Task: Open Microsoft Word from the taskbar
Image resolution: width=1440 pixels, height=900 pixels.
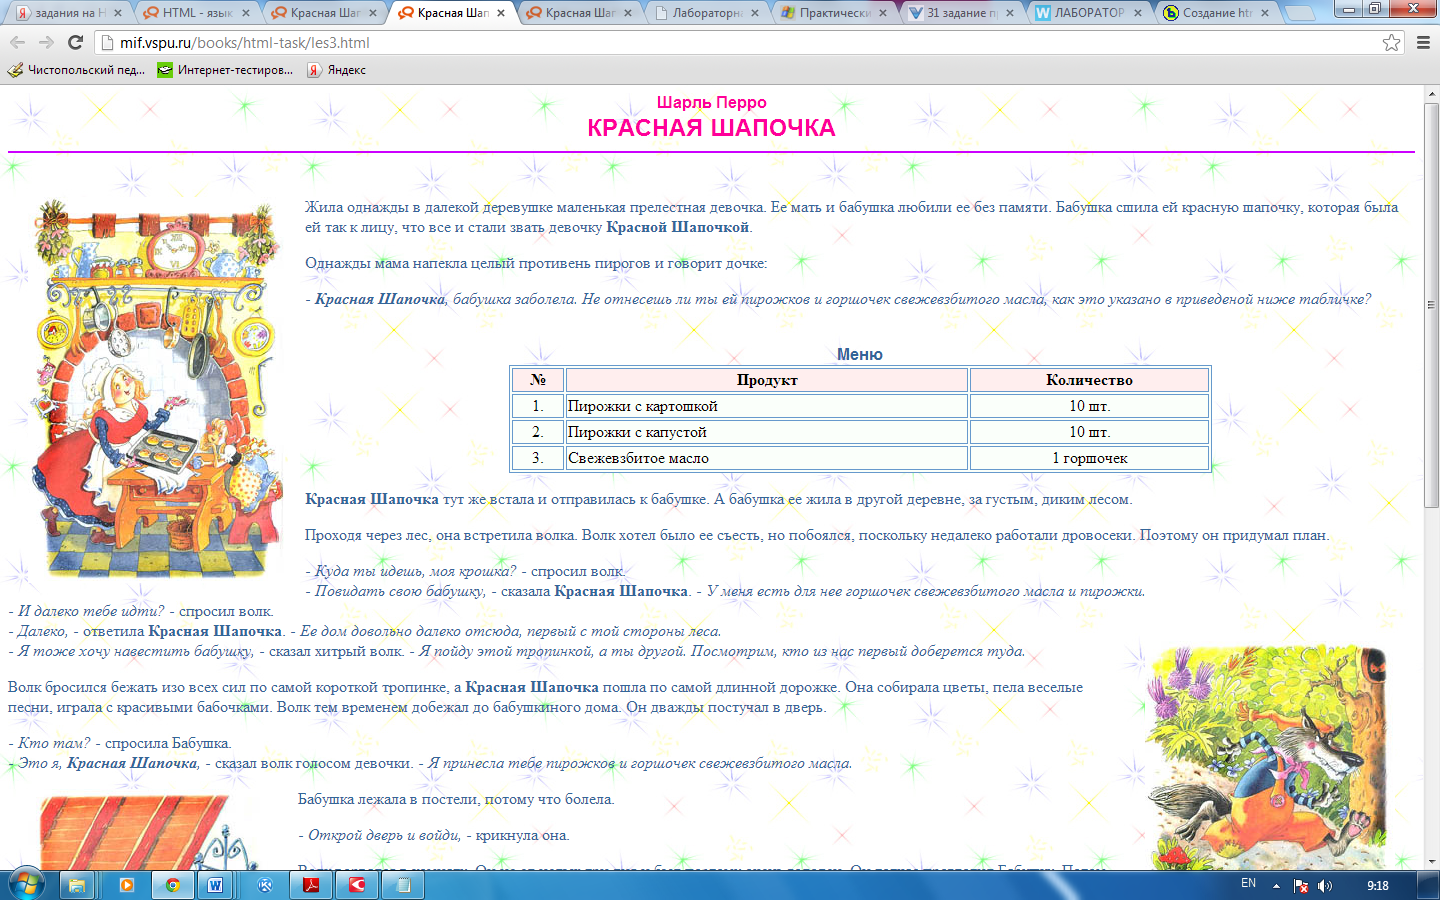Action: pos(215,885)
